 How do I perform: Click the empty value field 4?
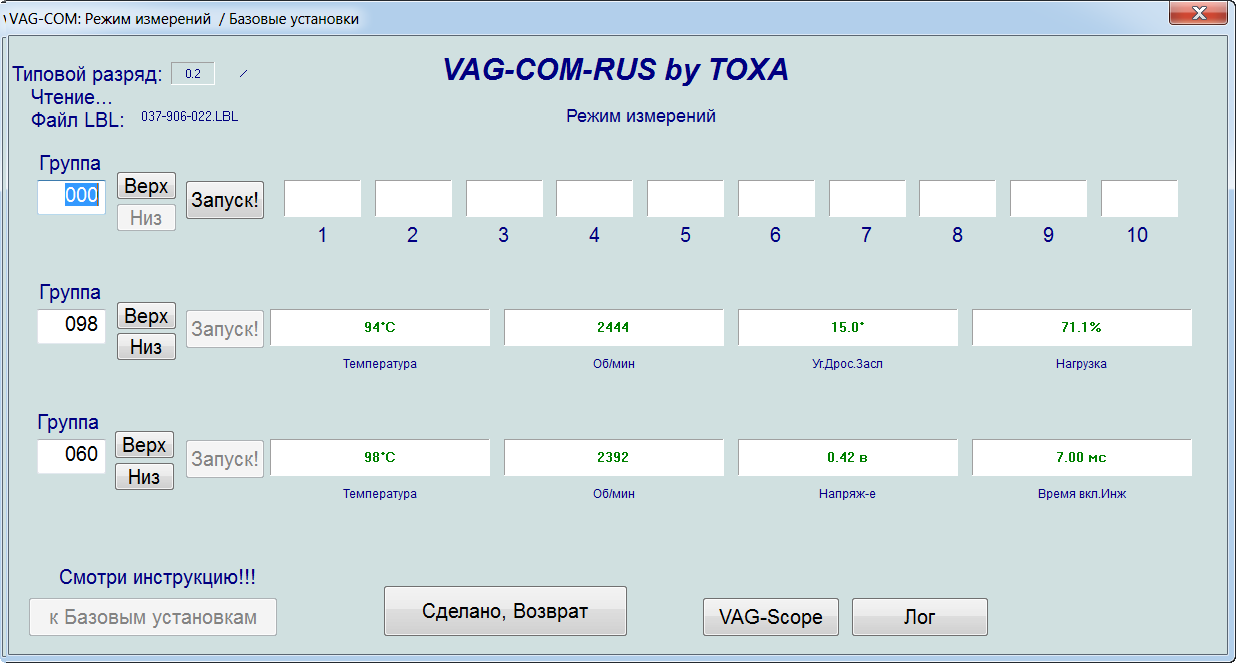pos(595,199)
